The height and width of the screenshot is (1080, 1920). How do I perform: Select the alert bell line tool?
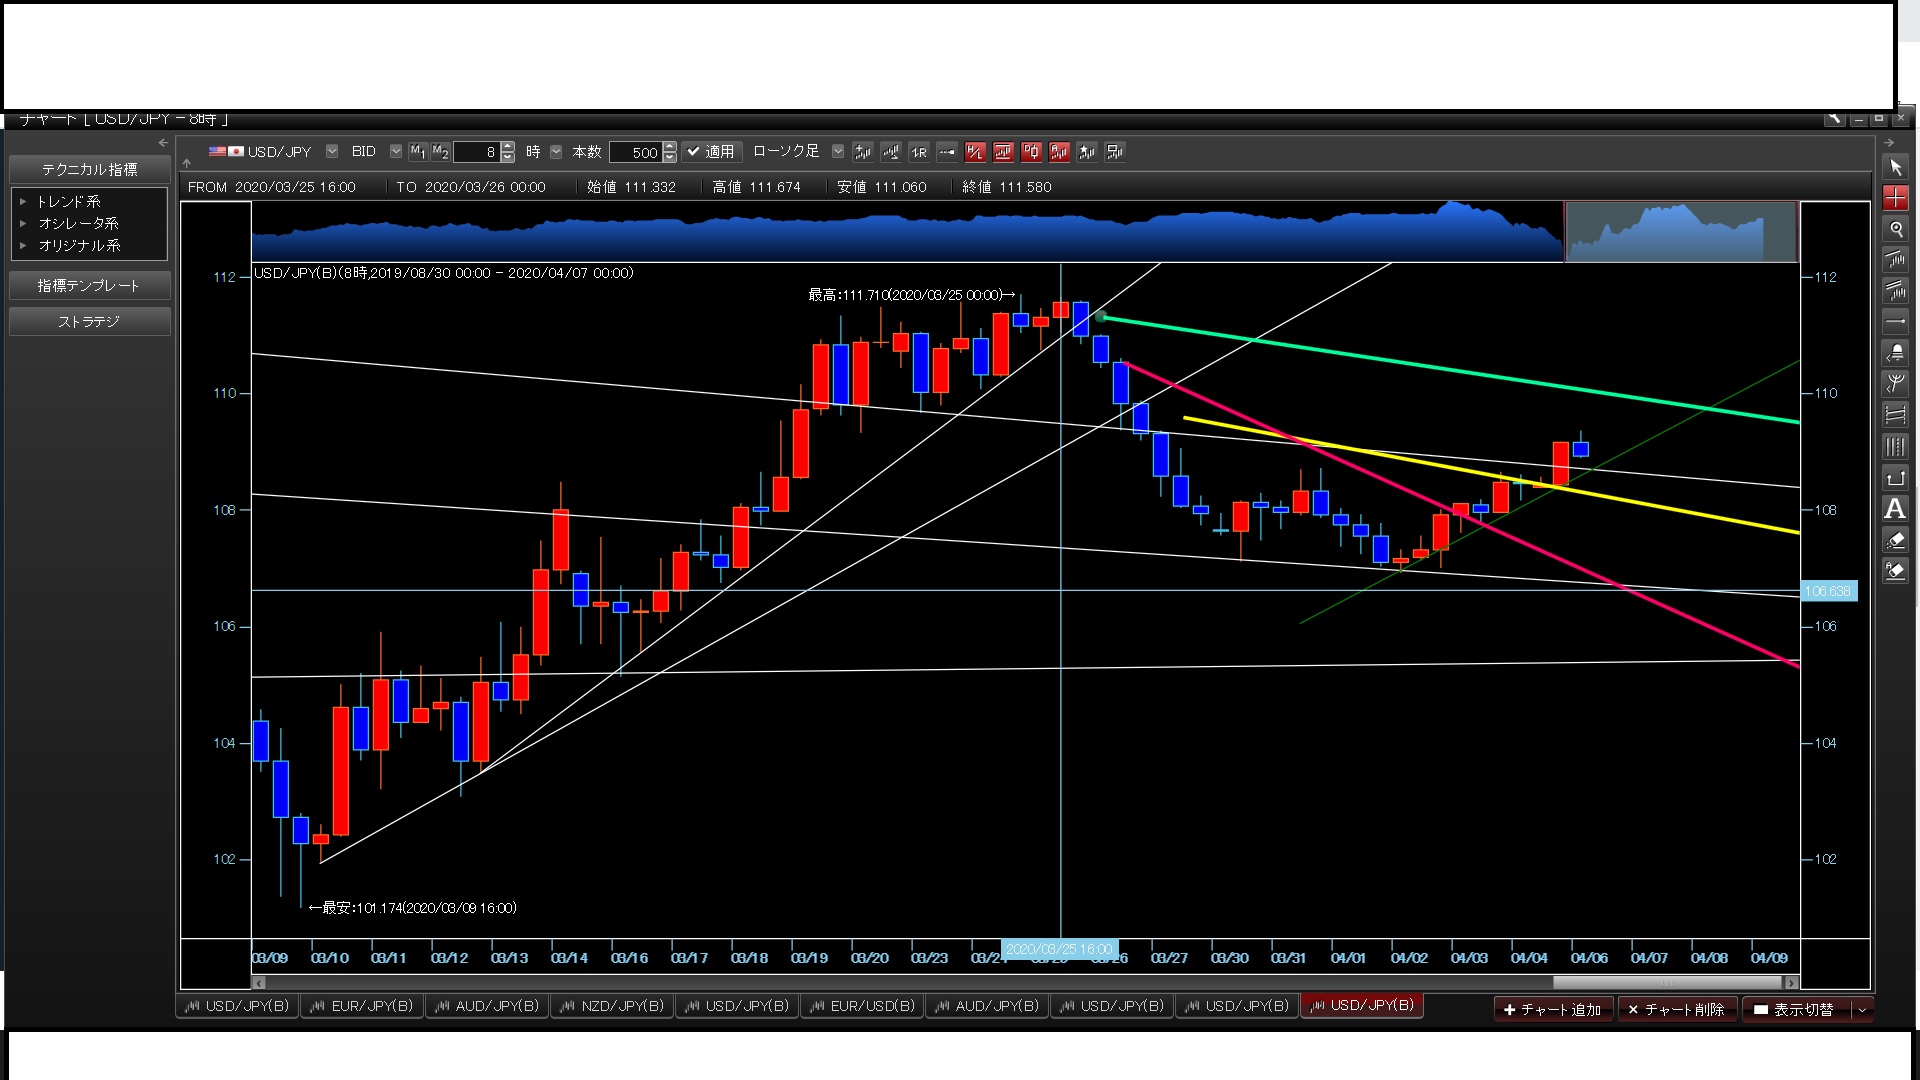tap(1895, 353)
